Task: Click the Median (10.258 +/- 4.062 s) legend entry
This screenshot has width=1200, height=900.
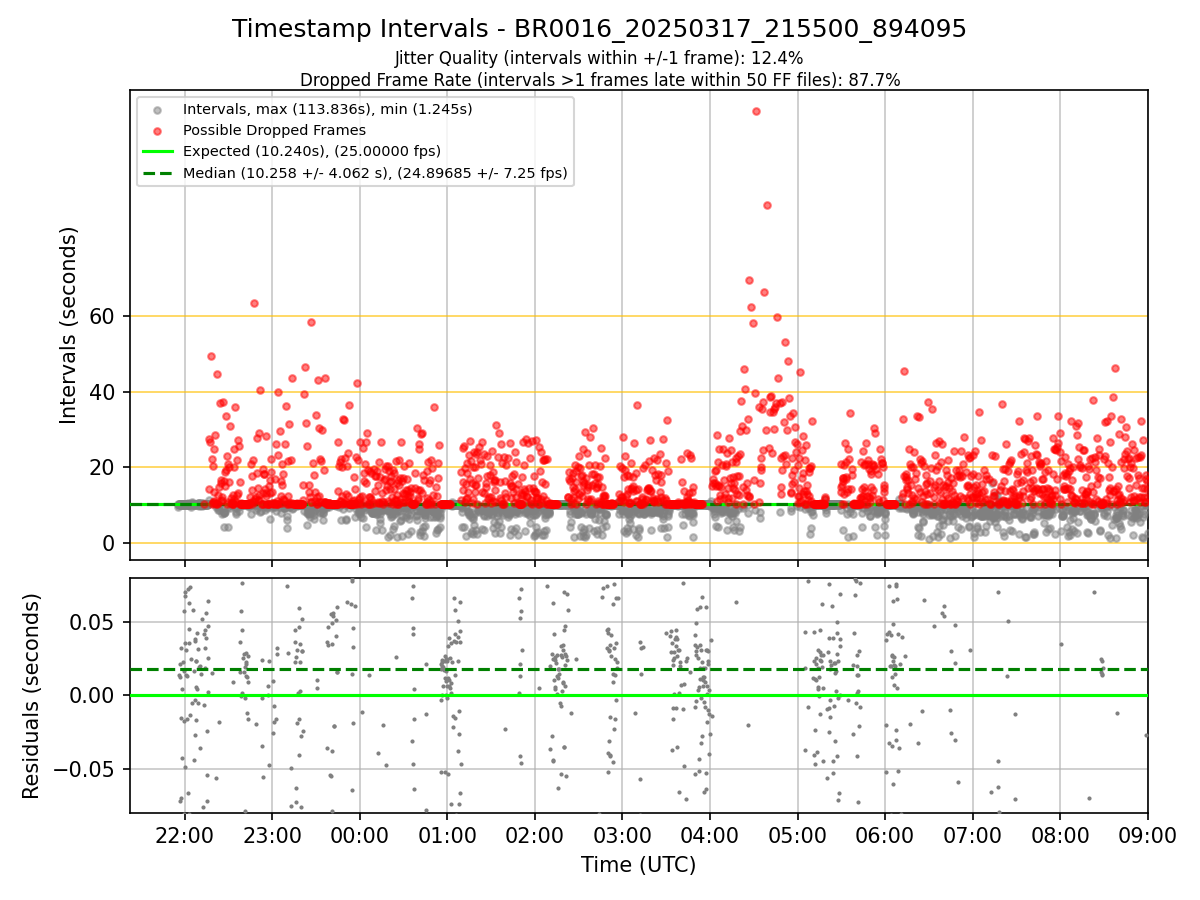Action: [x=375, y=173]
